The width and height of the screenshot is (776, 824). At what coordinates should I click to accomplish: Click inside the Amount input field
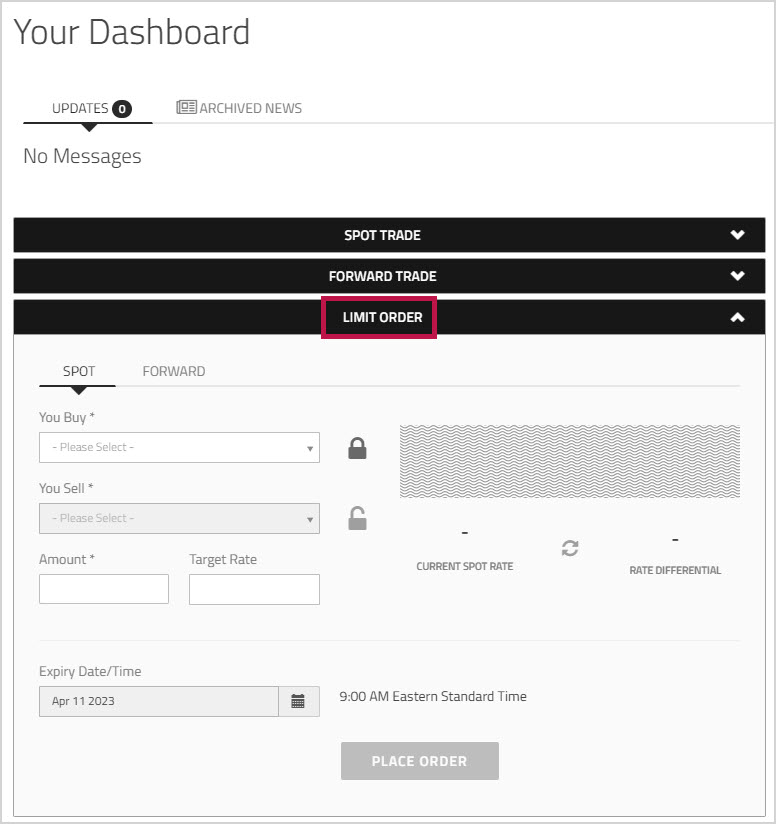pyautogui.click(x=103, y=589)
